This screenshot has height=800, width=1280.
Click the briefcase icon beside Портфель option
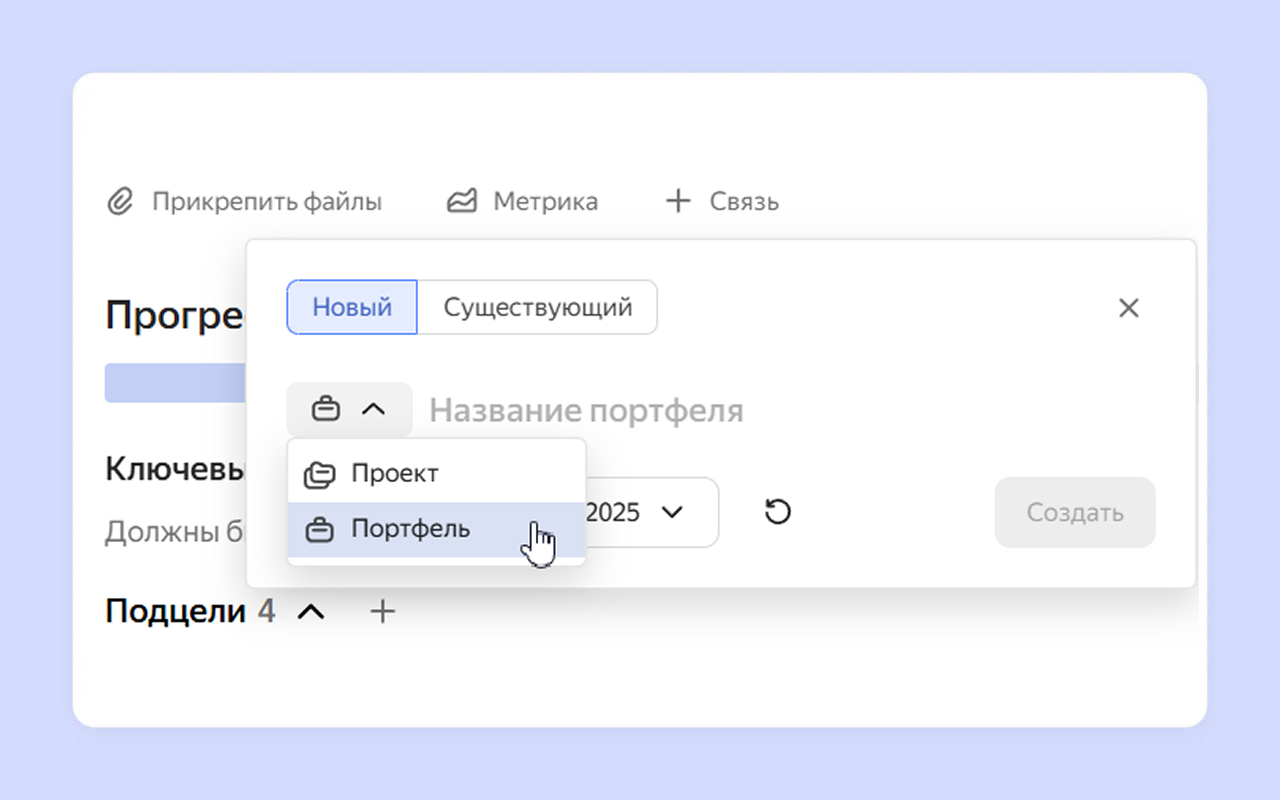click(x=319, y=530)
